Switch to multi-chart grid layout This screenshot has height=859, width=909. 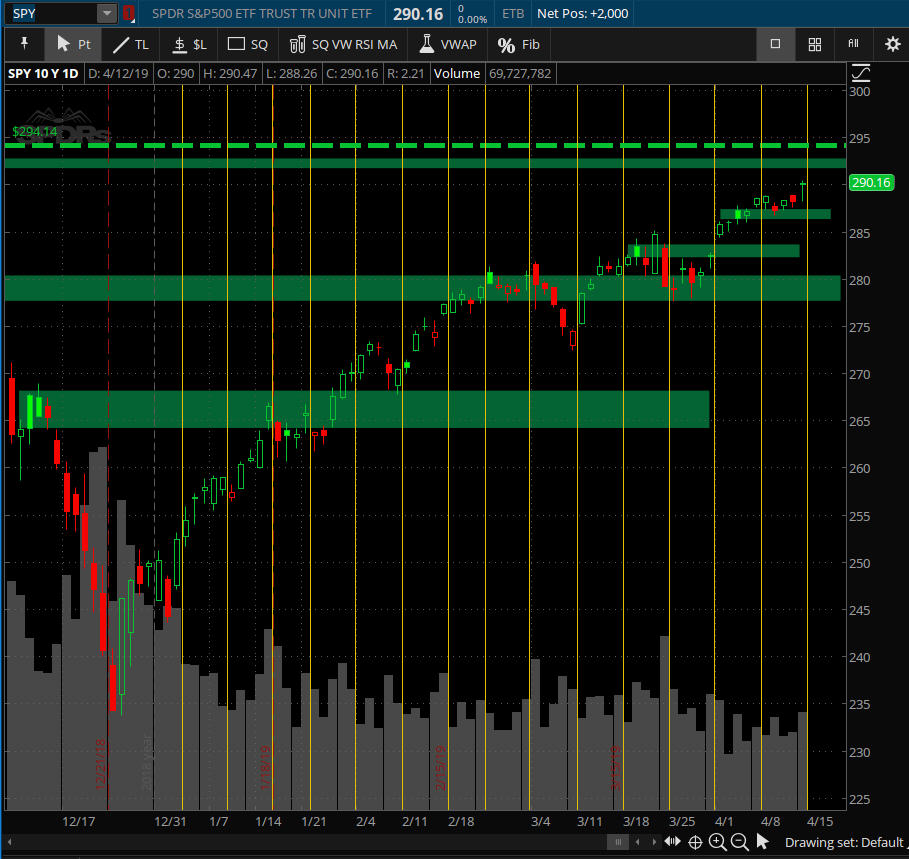pyautogui.click(x=815, y=44)
